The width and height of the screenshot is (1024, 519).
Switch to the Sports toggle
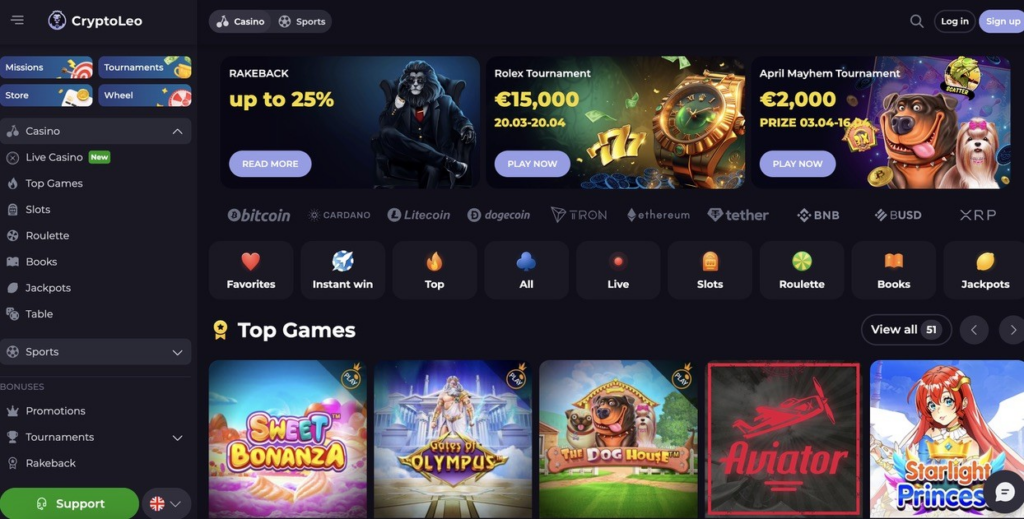click(302, 22)
